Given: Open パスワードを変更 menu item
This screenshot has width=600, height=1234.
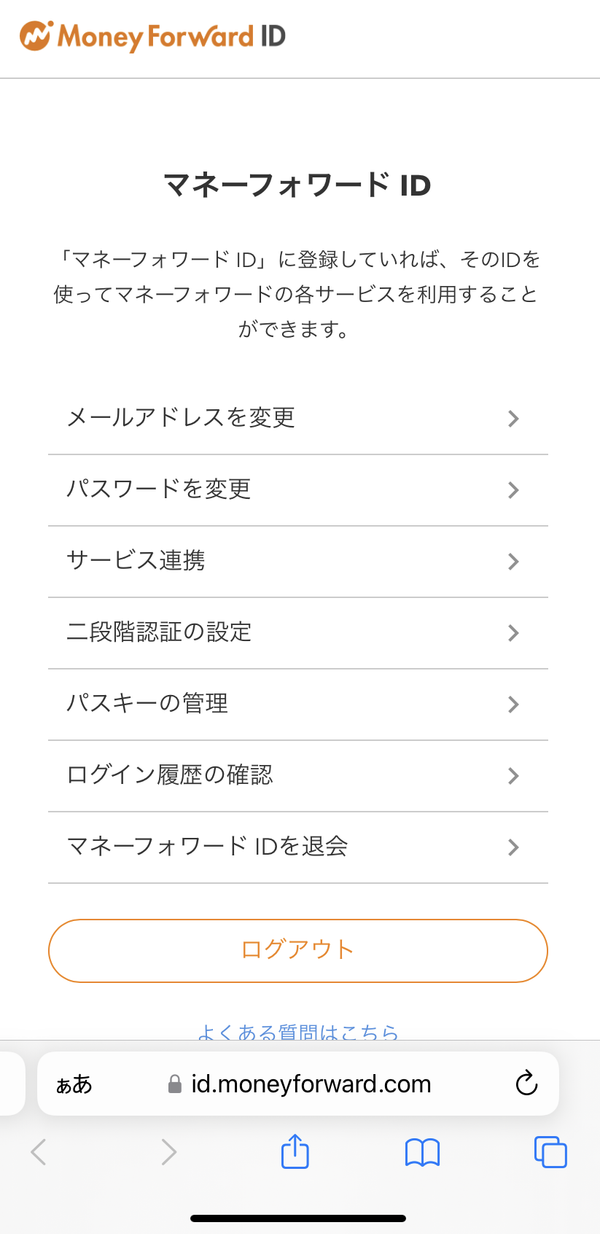Looking at the screenshot, I should tap(298, 490).
